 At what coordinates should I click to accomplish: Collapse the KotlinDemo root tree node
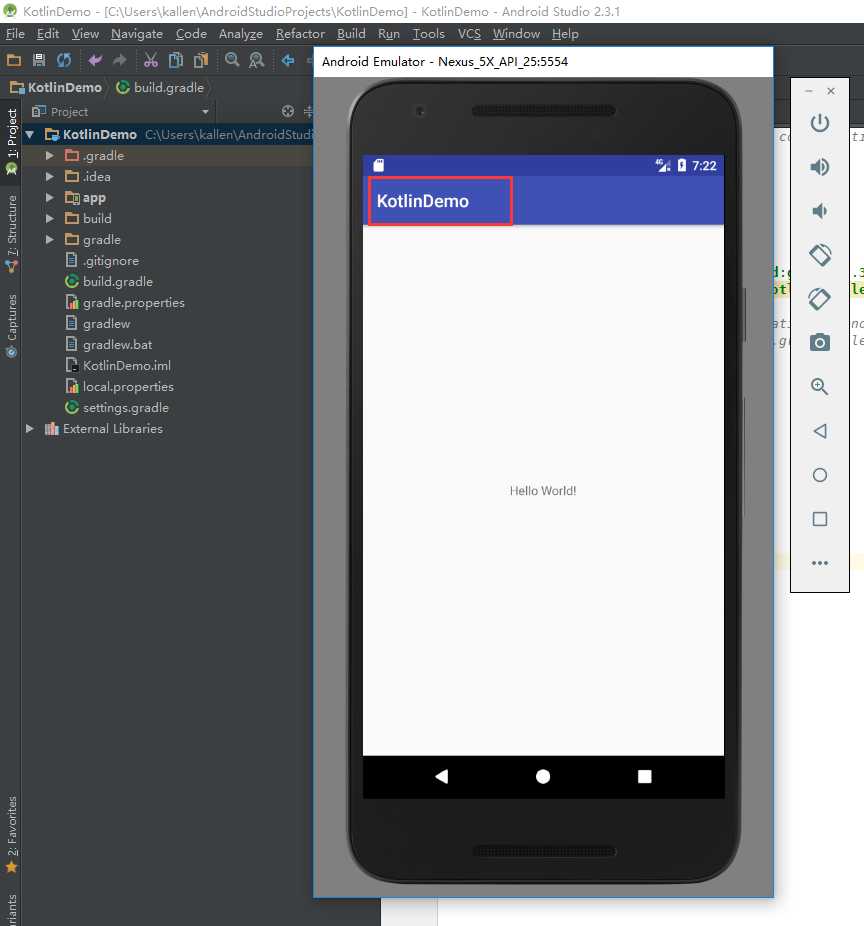click(x=30, y=135)
